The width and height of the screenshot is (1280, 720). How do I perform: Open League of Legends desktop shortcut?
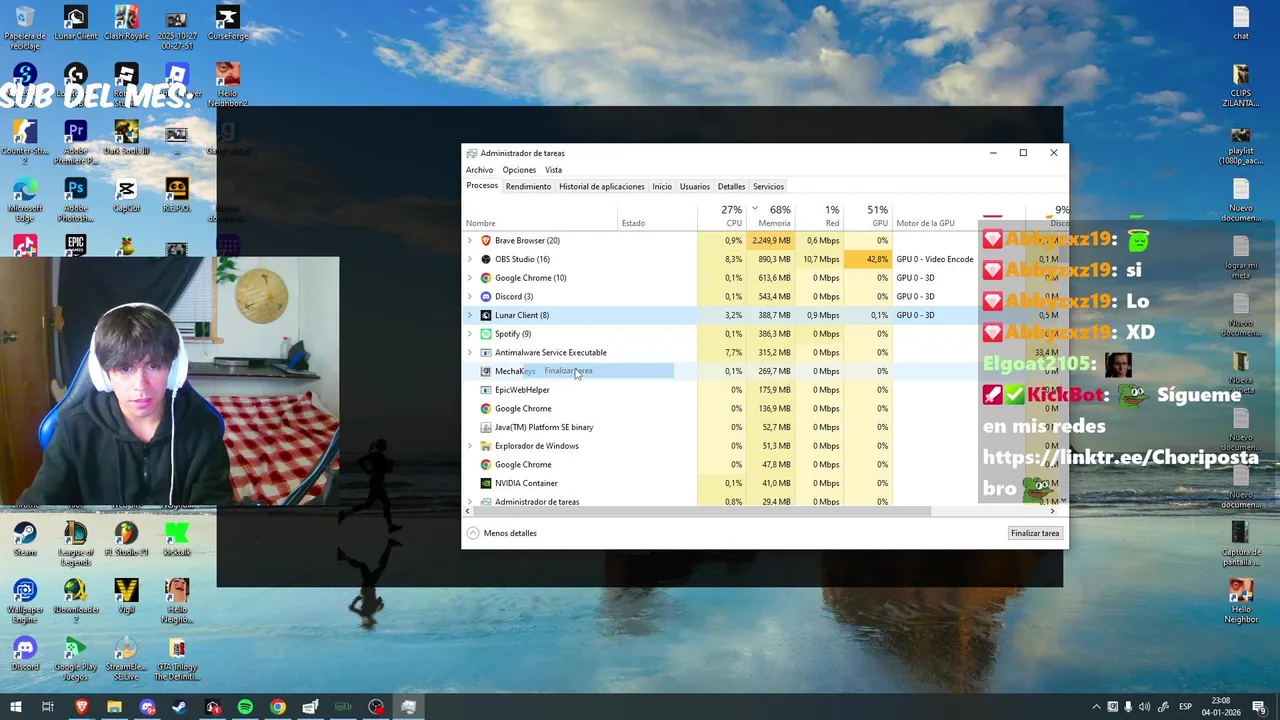tap(75, 544)
